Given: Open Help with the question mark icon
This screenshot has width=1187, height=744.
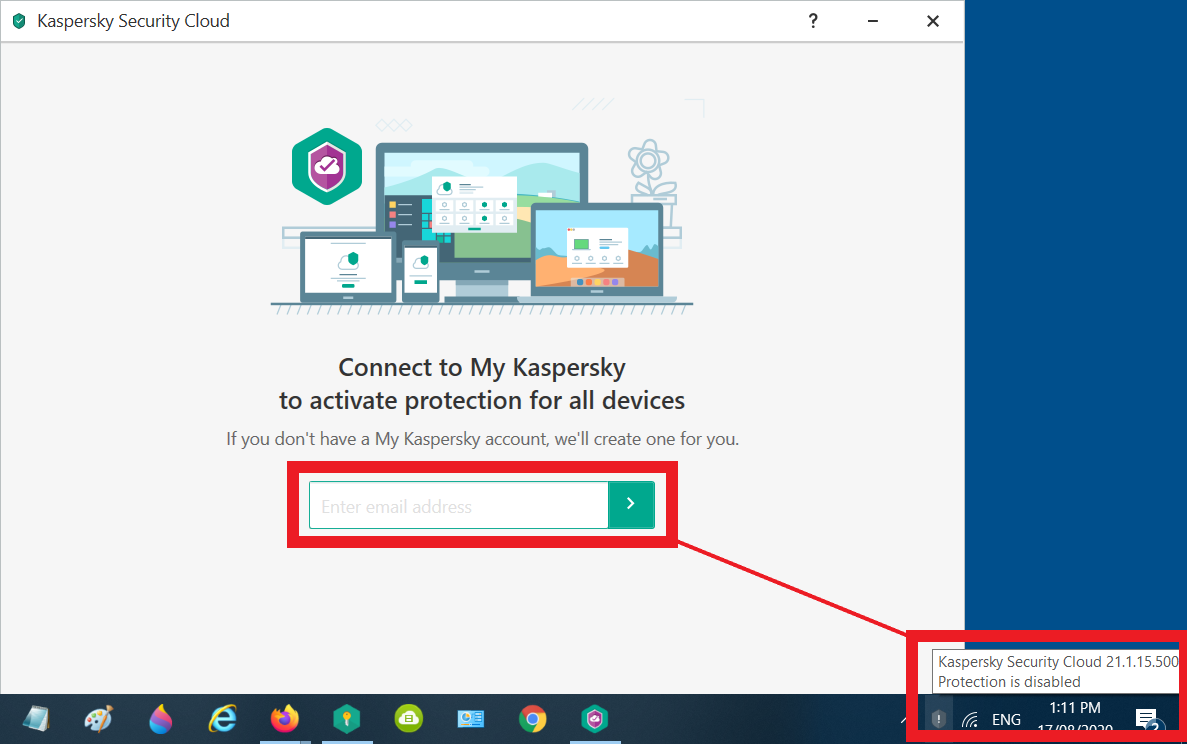Looking at the screenshot, I should point(813,21).
